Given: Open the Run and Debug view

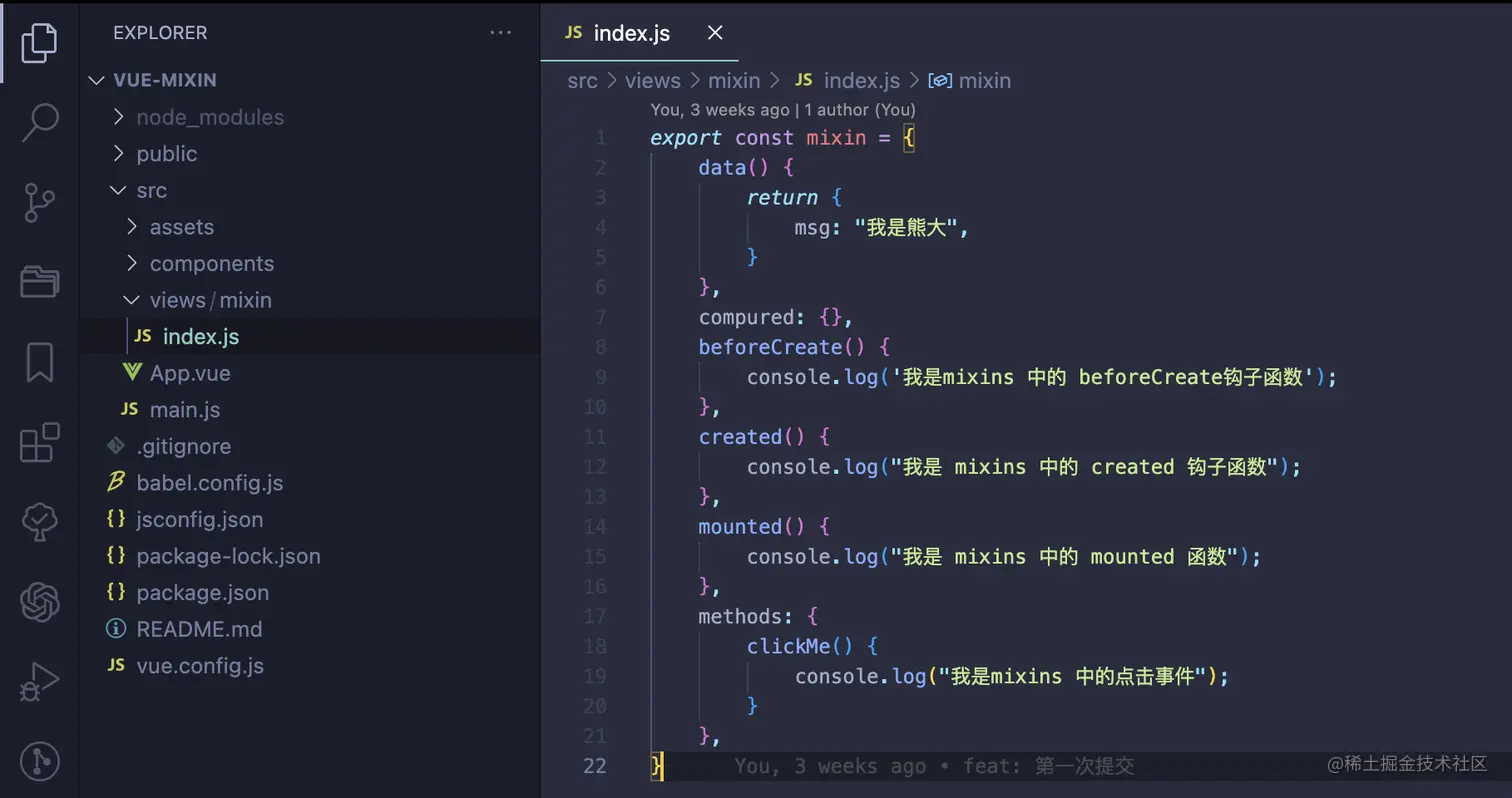Looking at the screenshot, I should click(x=38, y=682).
